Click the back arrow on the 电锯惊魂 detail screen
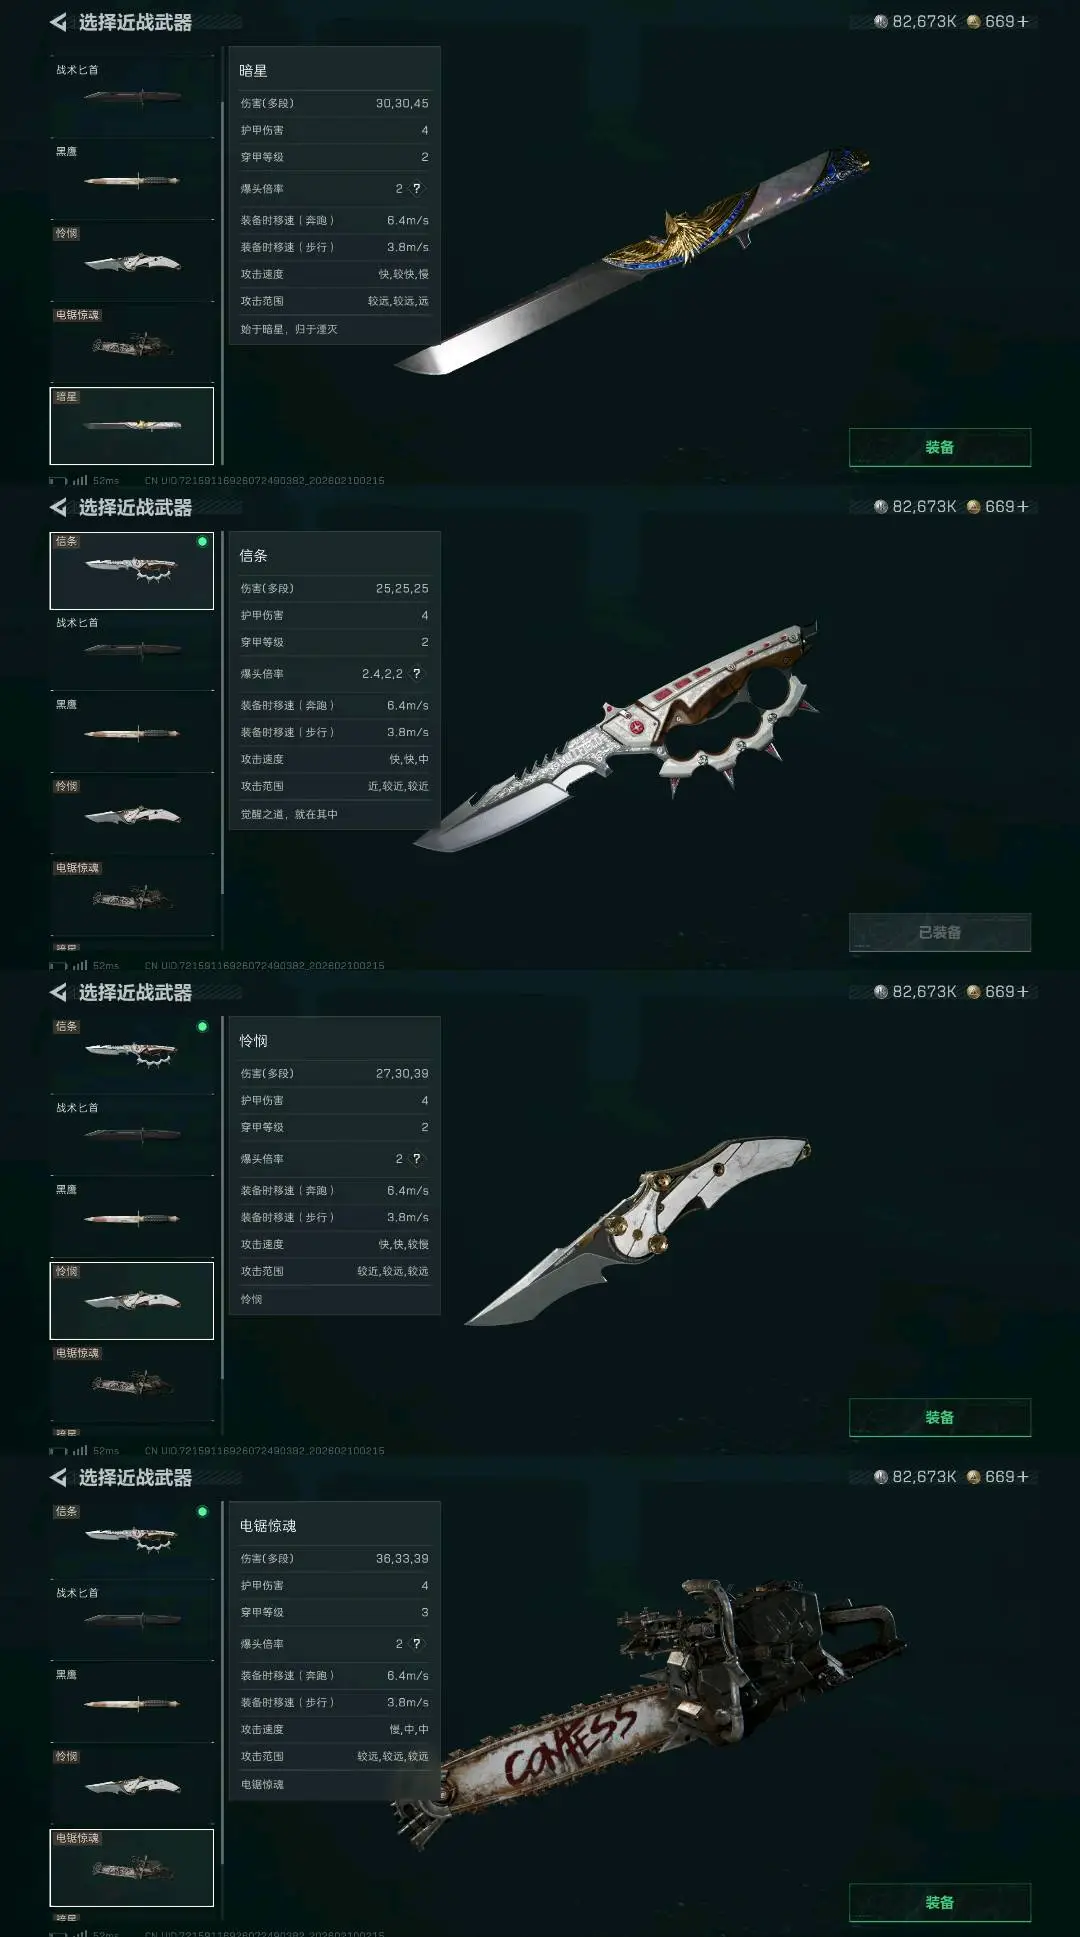Image resolution: width=1080 pixels, height=1937 pixels. 58,1477
